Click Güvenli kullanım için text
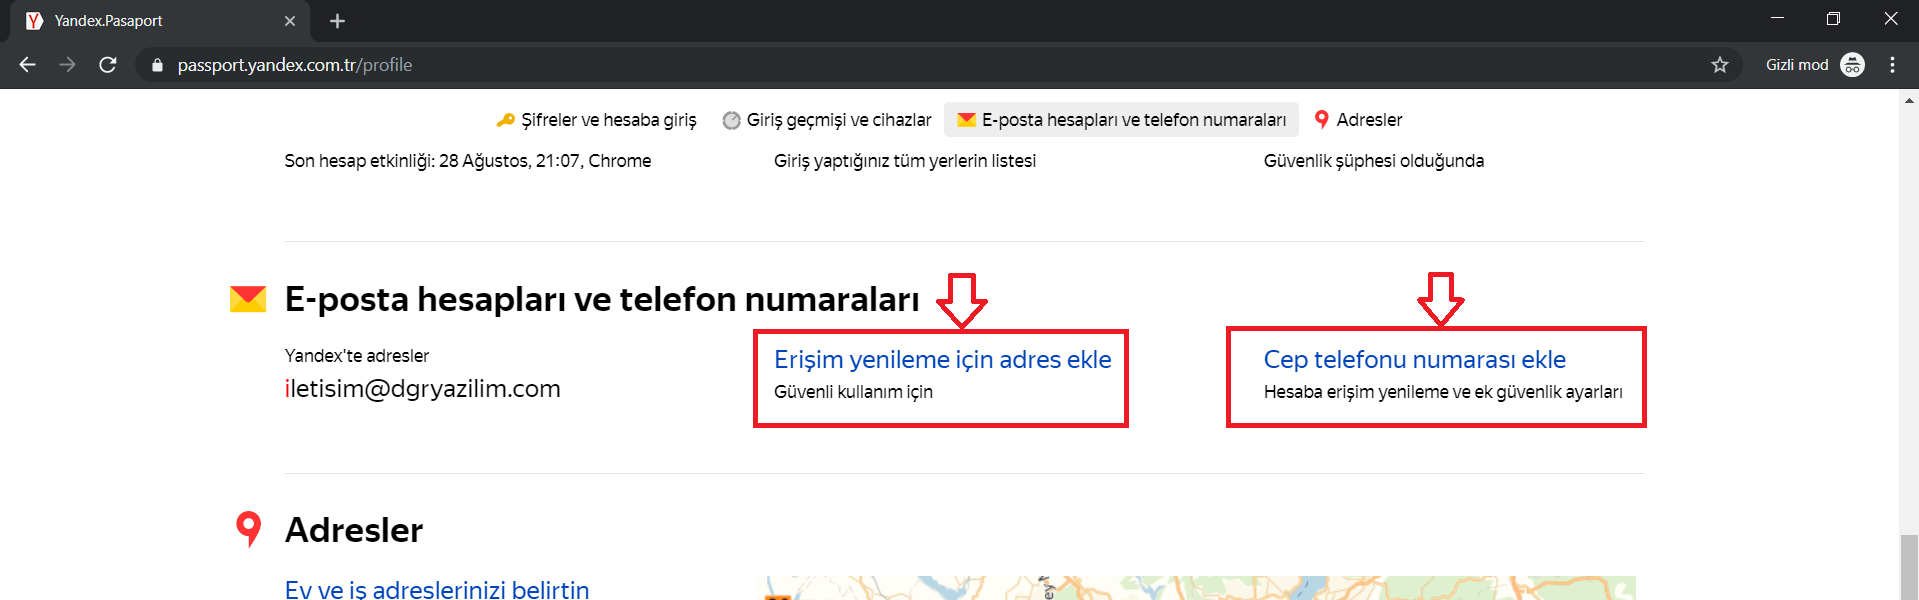This screenshot has height=600, width=1919. 853,392
